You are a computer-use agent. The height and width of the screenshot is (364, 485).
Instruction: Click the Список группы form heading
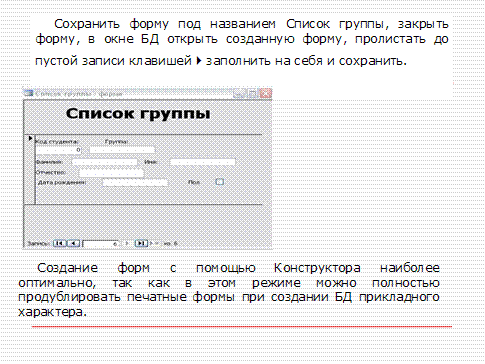coord(138,114)
